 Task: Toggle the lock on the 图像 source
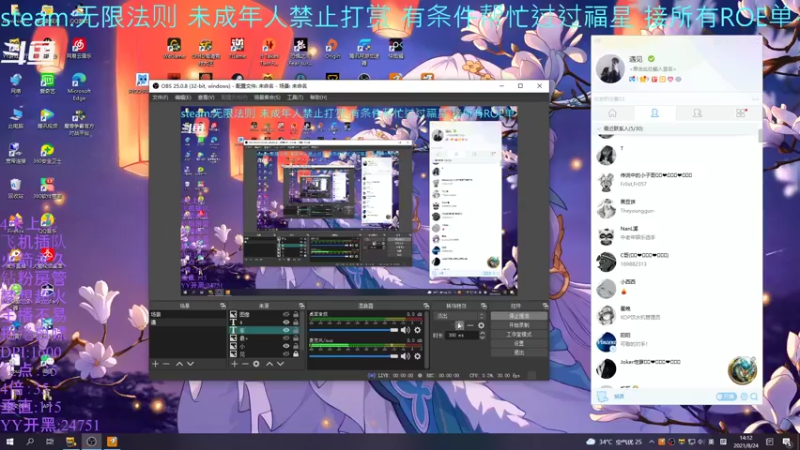[x=296, y=314]
